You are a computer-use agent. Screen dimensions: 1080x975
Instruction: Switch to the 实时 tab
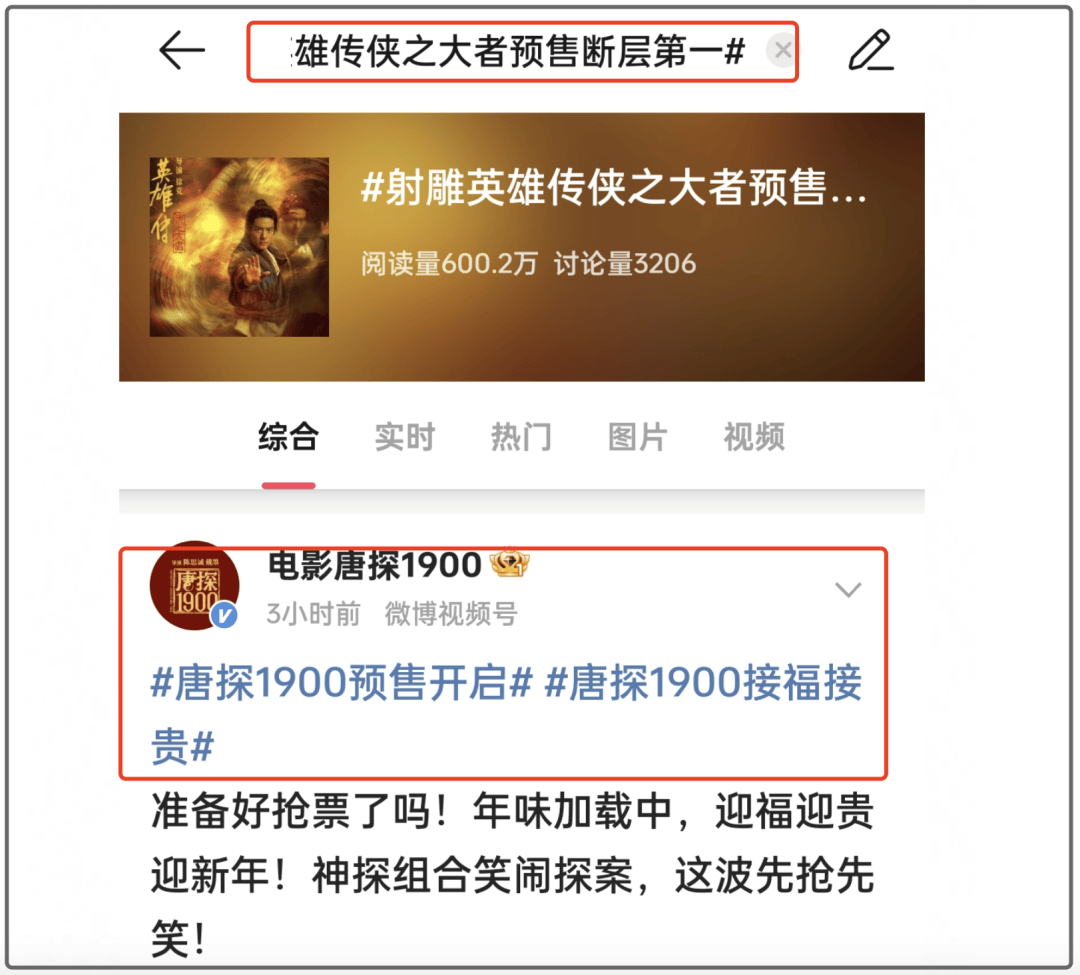(404, 437)
